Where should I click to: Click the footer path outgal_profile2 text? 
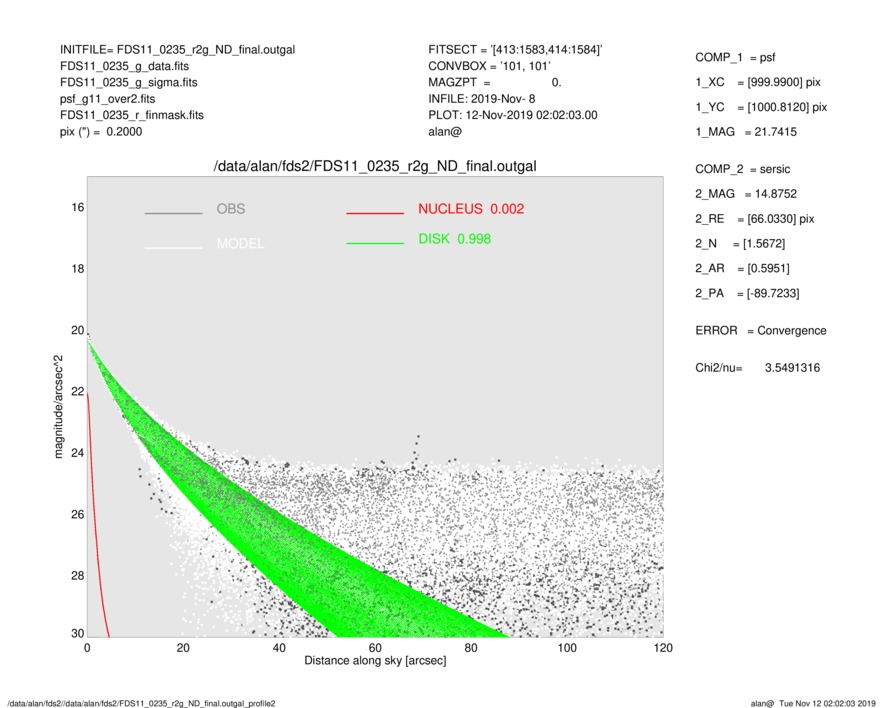[141, 703]
